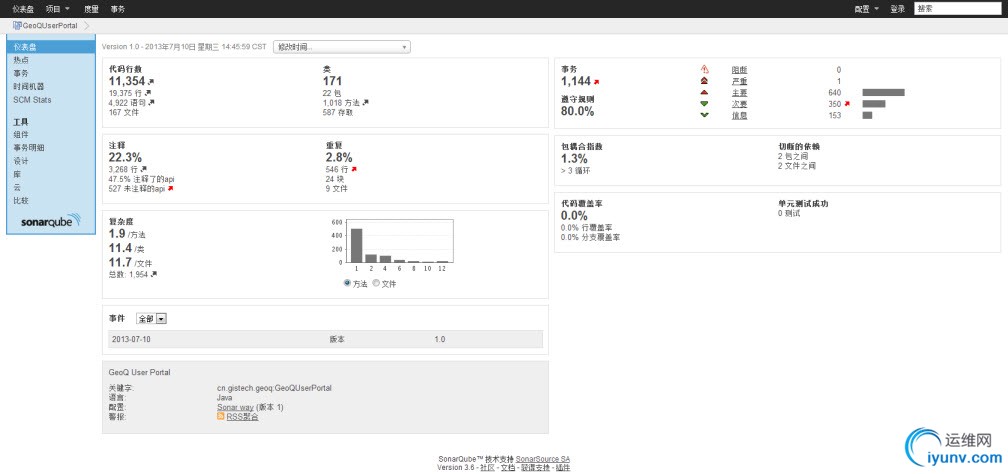Click trend arrow beside 1,018 方法
This screenshot has height=474, width=1008.
point(366,102)
